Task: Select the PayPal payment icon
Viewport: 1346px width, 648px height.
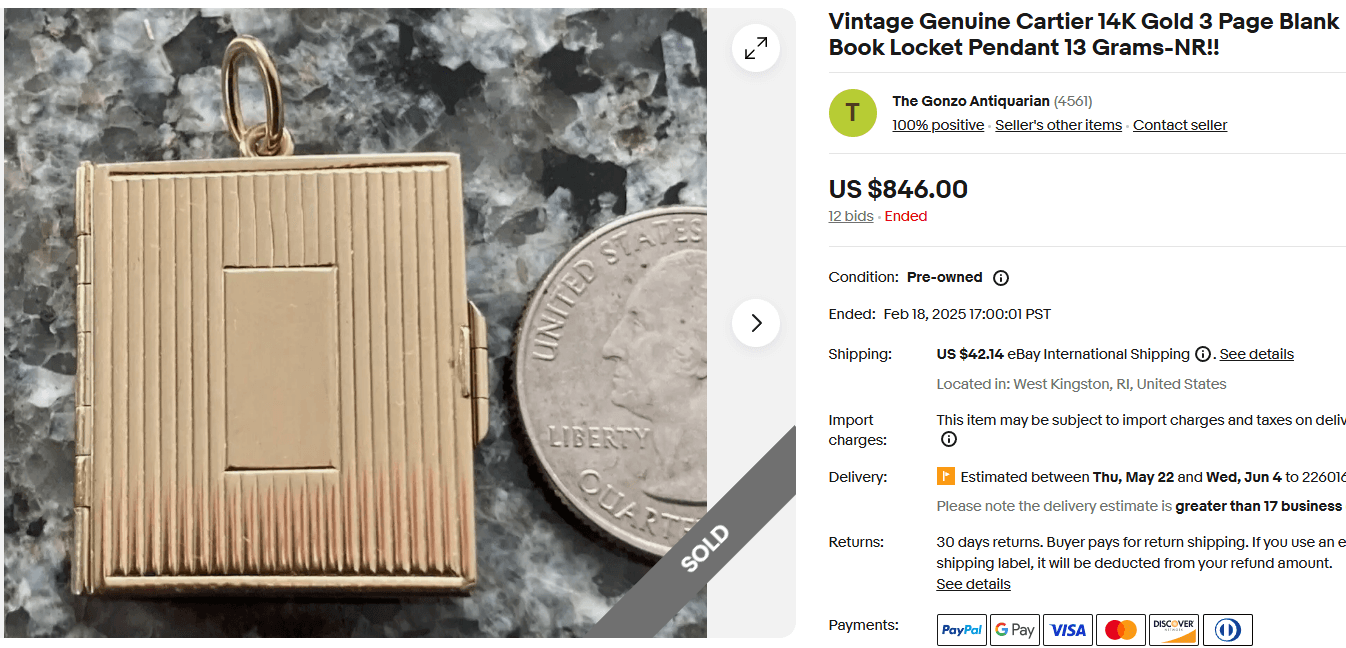Action: point(961,629)
